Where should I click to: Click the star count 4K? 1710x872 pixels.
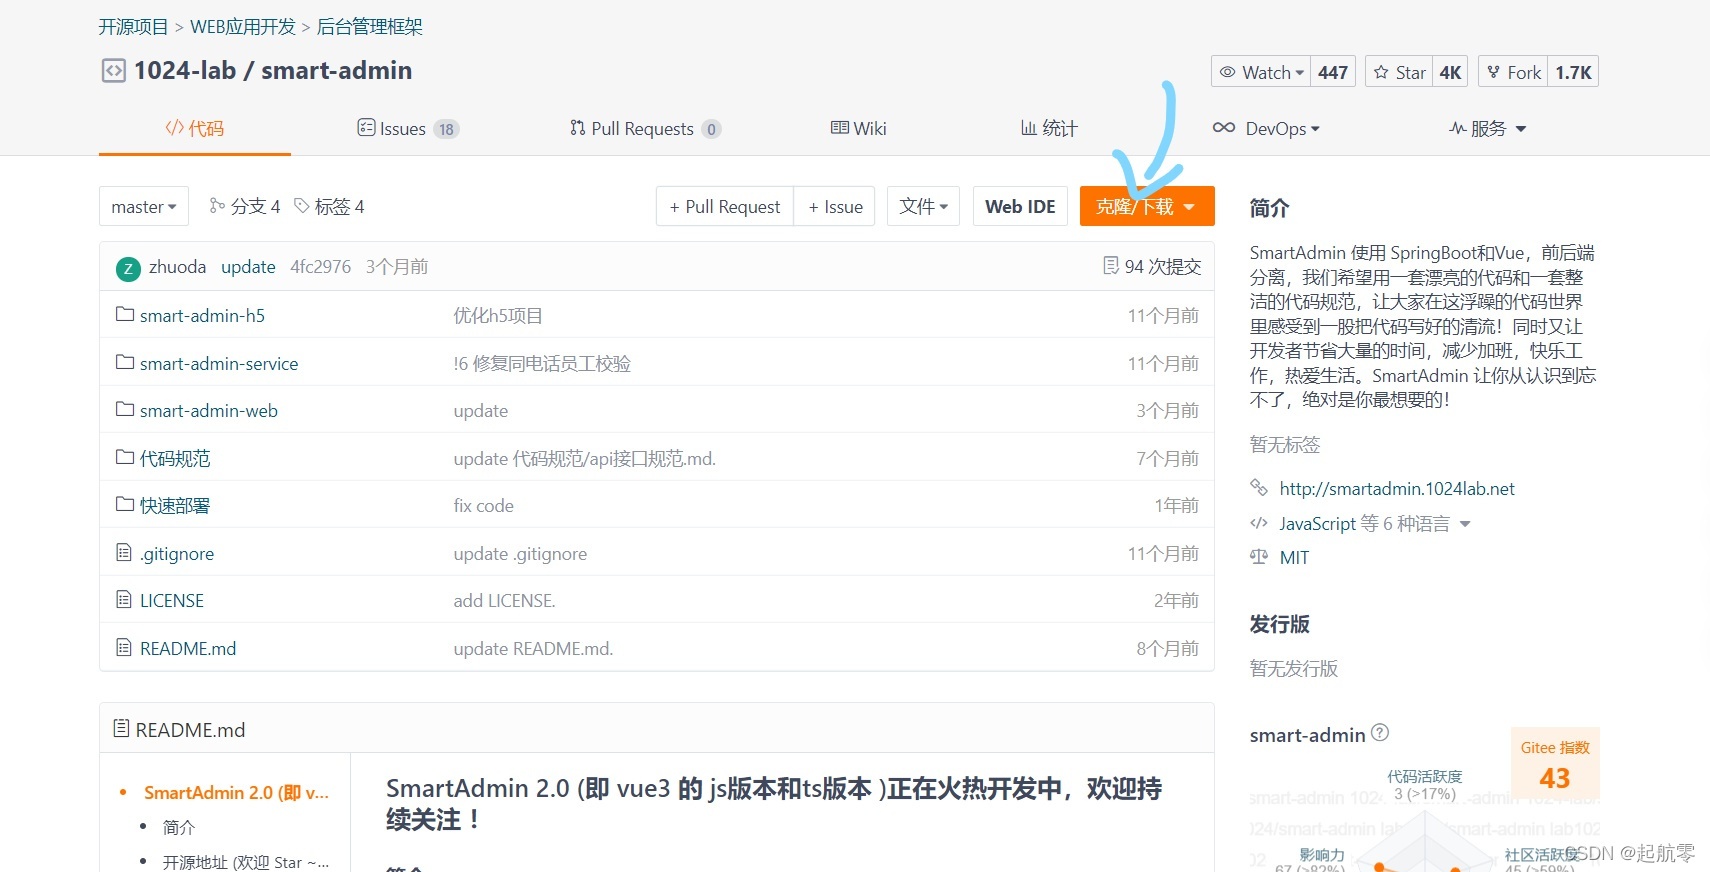pyautogui.click(x=1451, y=72)
